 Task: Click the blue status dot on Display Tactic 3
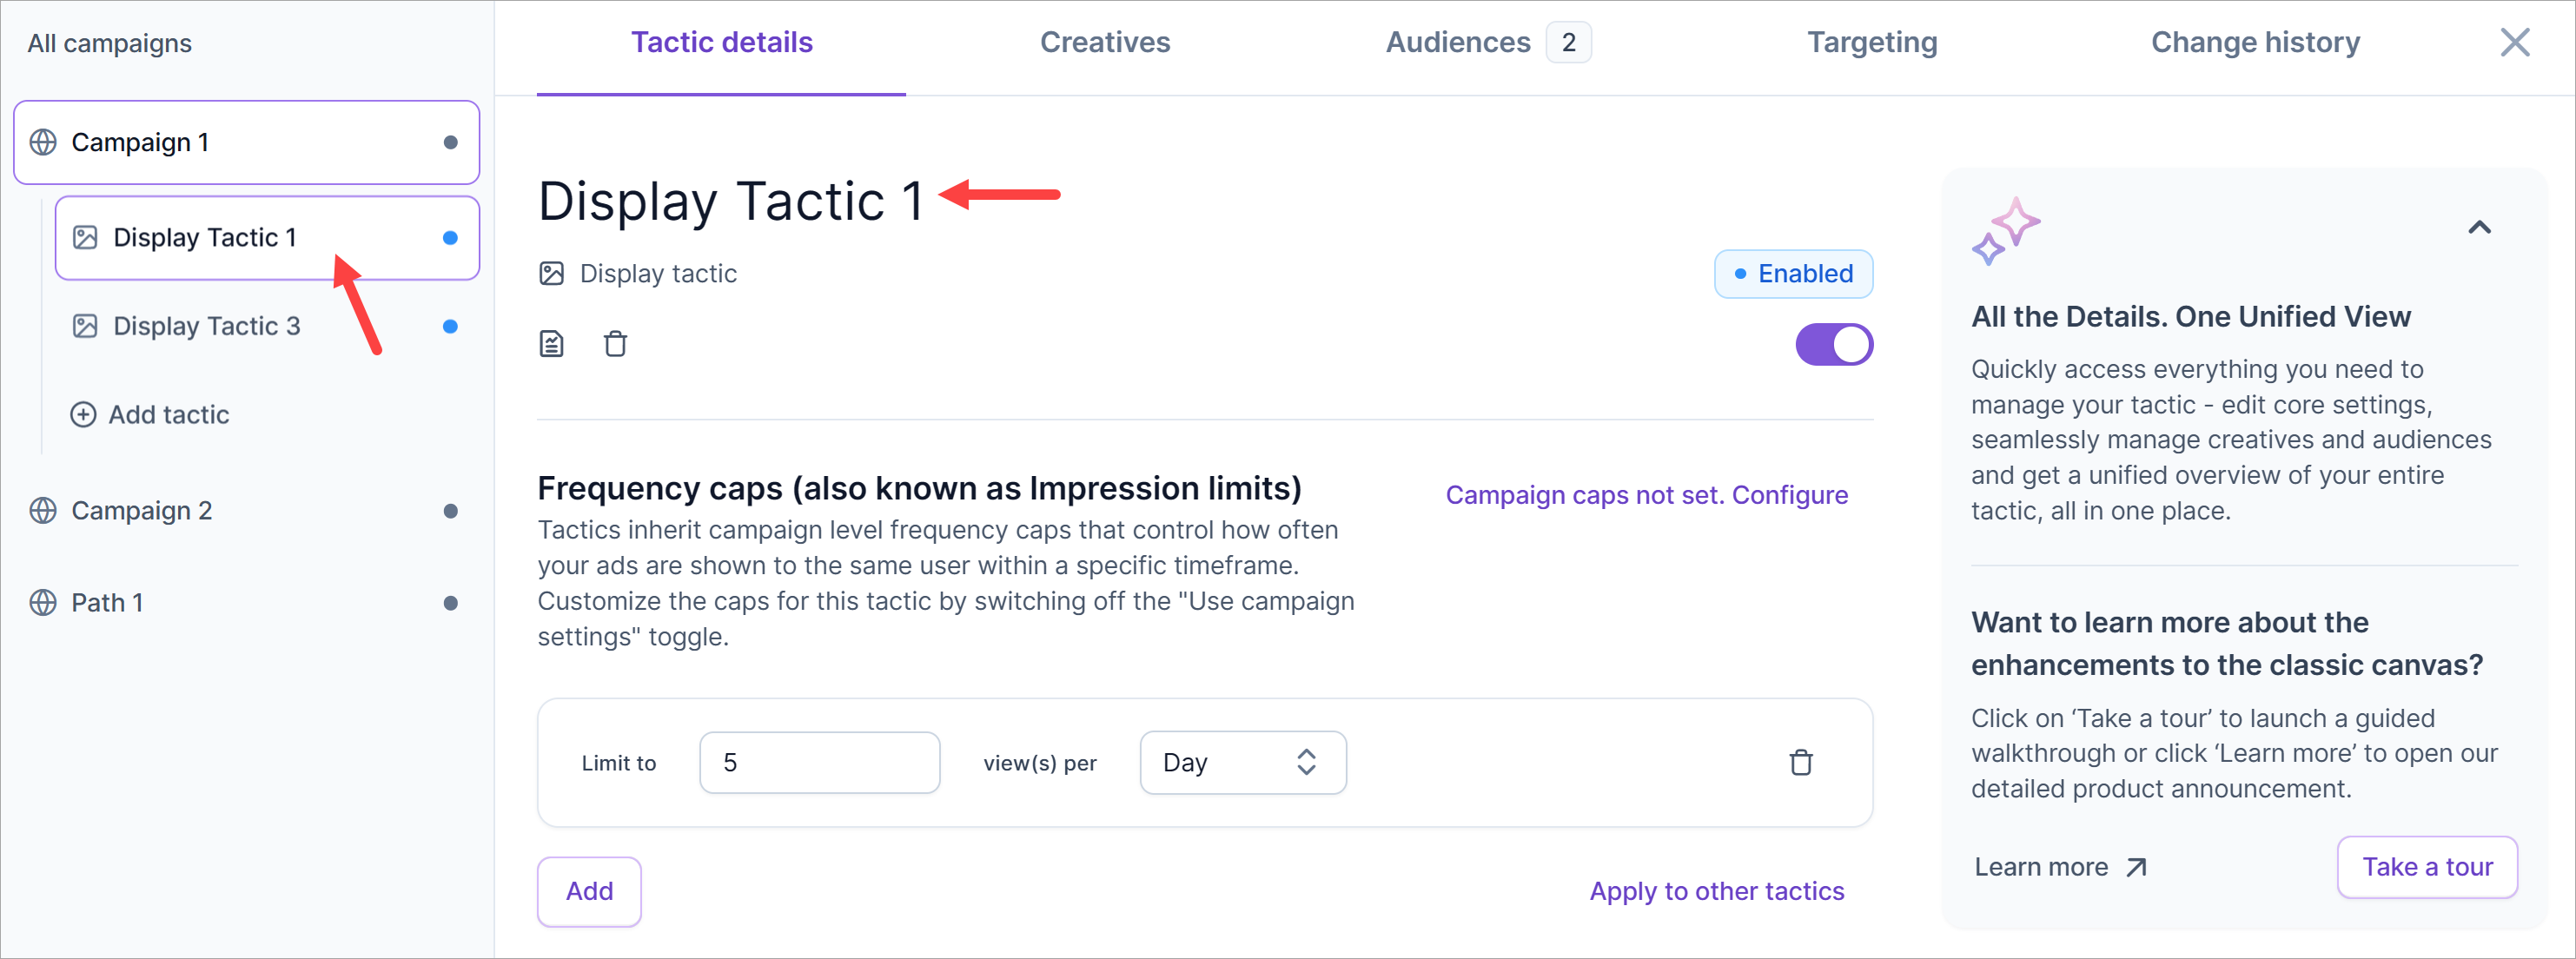pos(450,326)
